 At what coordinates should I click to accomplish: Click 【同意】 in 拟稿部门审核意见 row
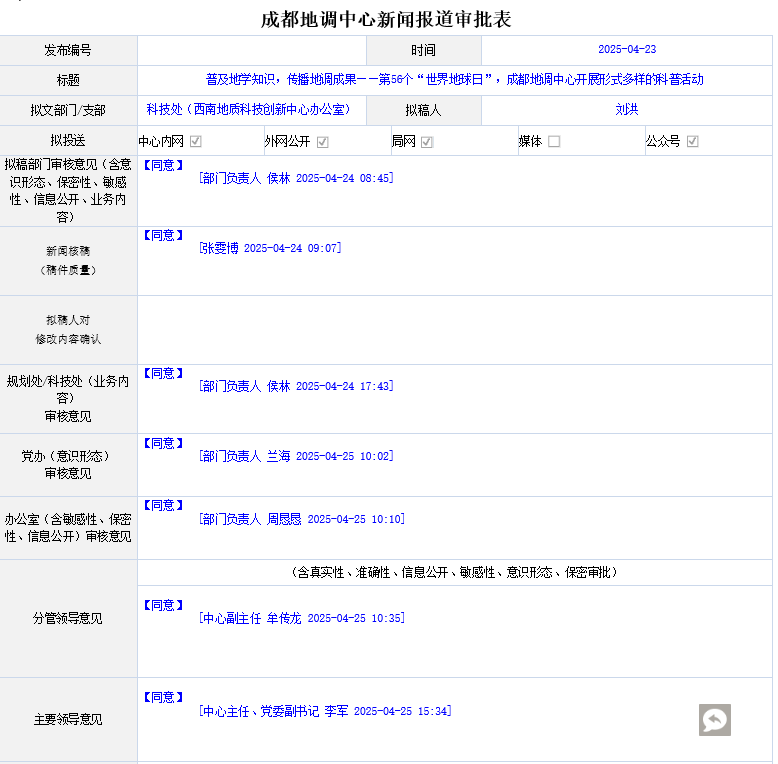click(163, 164)
